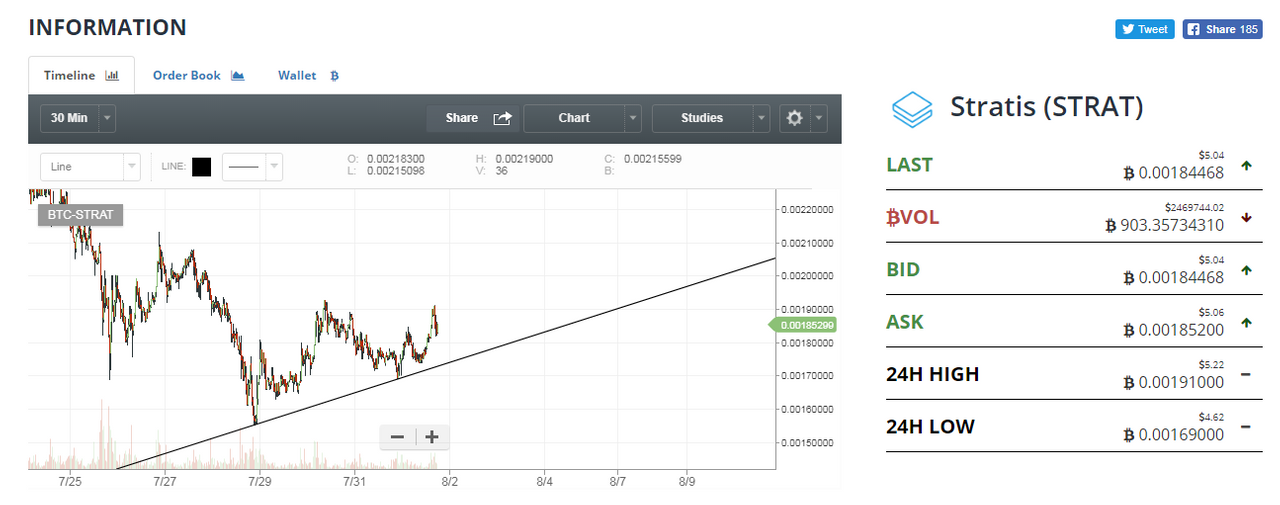Click the share export arrow icon
The width and height of the screenshot is (1280, 505).
(502, 118)
